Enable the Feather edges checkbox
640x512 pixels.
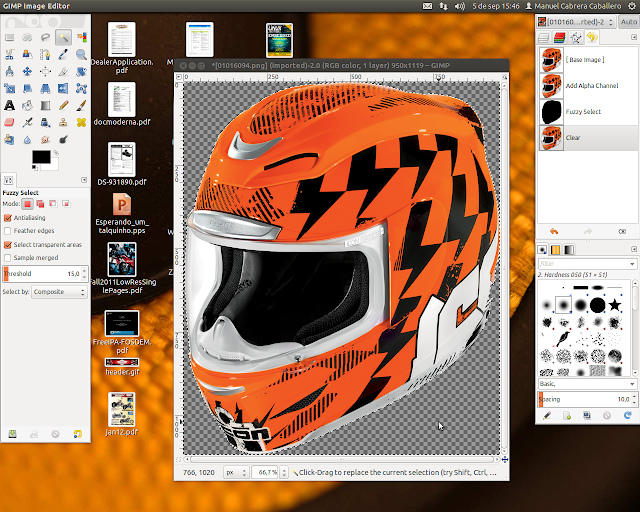coord(7,231)
